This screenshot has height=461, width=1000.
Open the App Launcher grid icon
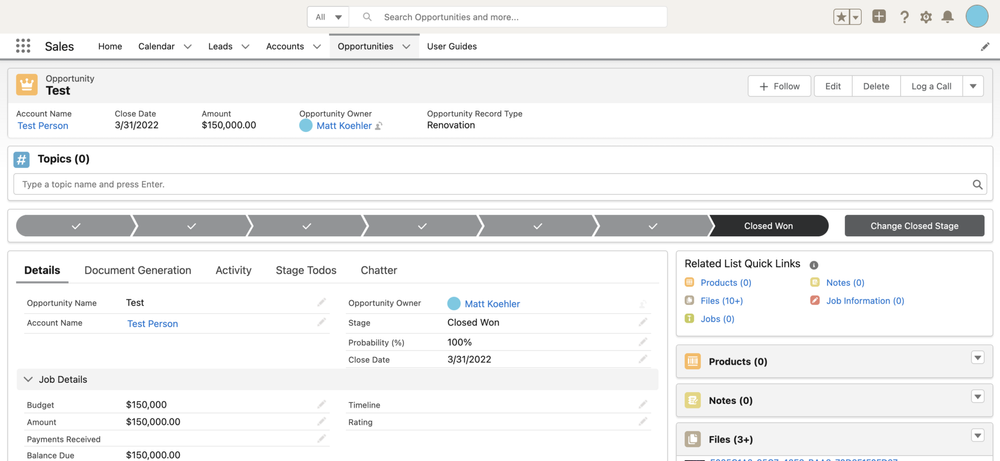(x=23, y=46)
